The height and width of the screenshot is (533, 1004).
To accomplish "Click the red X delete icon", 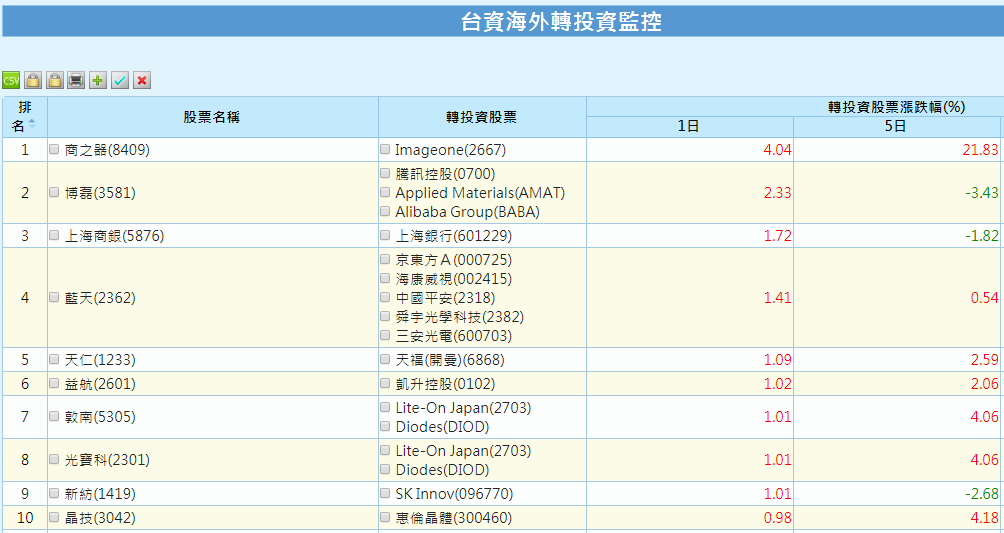I will coord(142,80).
